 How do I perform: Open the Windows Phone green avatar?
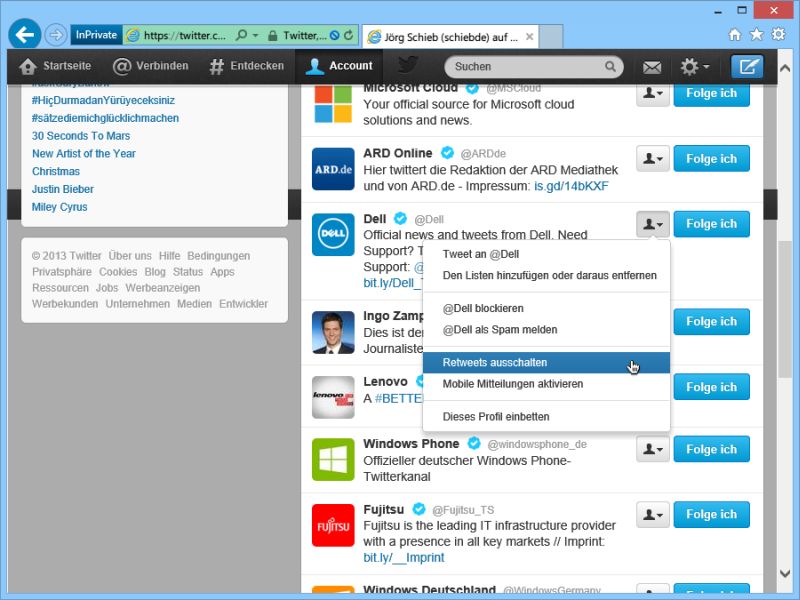click(x=333, y=460)
